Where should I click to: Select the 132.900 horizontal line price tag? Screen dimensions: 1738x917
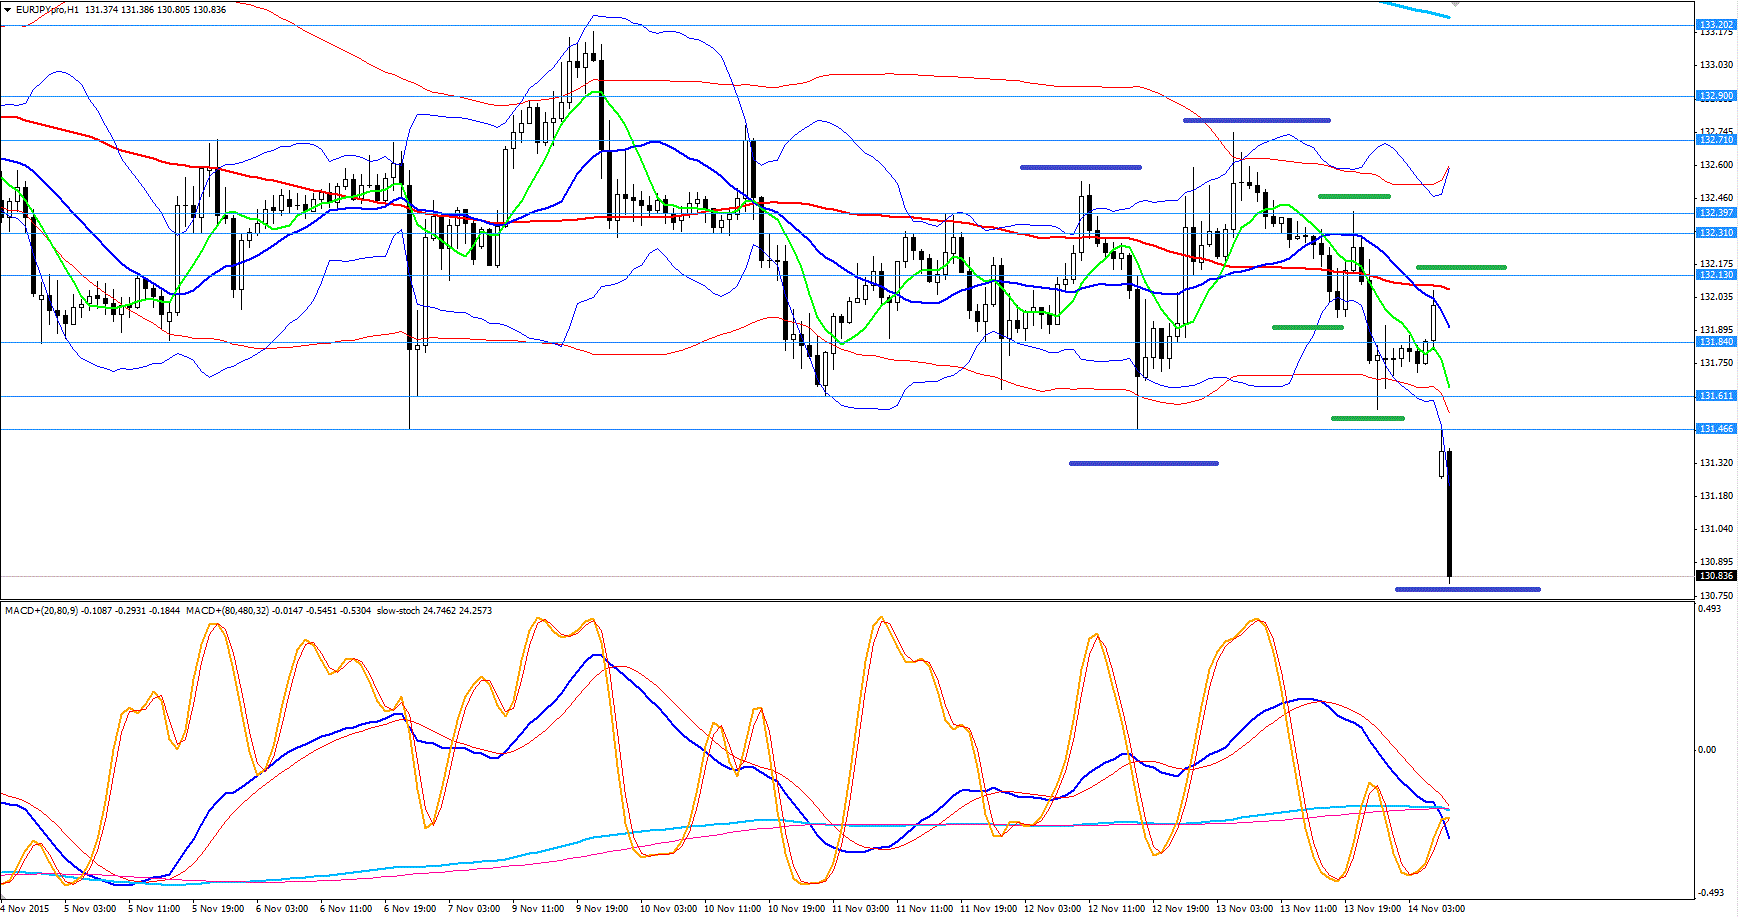[1716, 96]
